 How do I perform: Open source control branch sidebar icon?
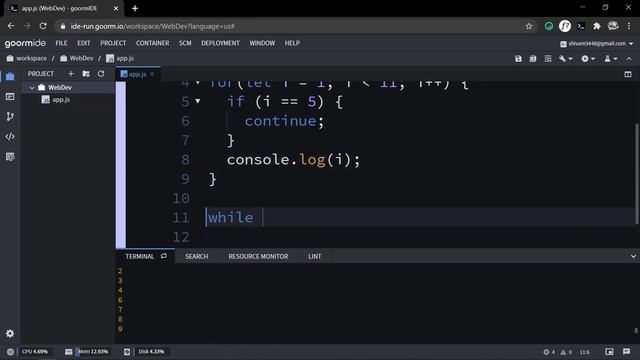10,116
